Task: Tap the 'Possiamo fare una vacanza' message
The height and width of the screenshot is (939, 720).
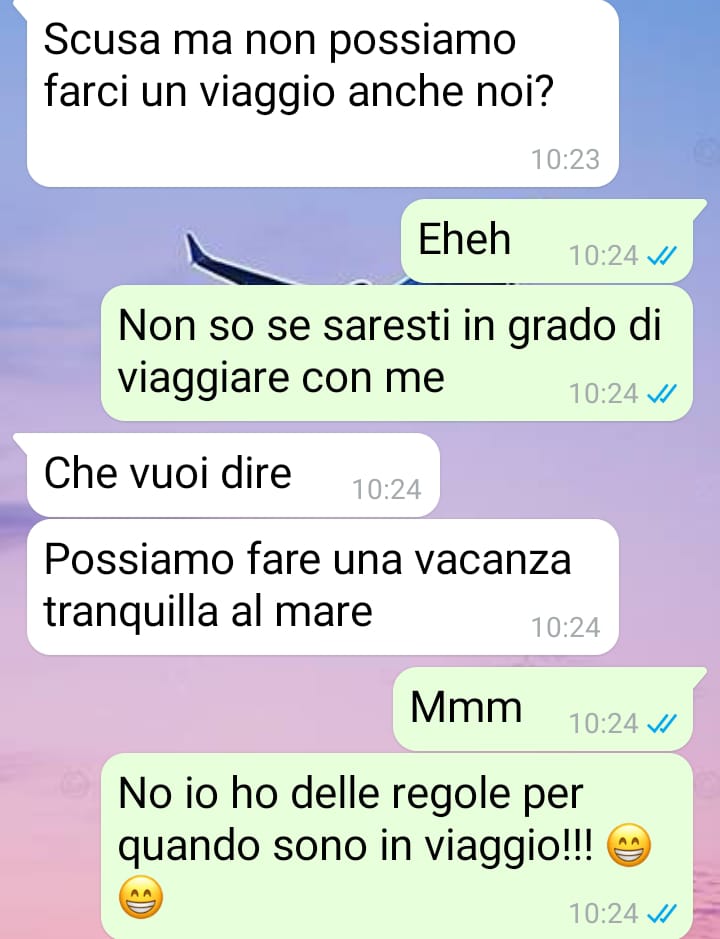Action: tap(322, 587)
